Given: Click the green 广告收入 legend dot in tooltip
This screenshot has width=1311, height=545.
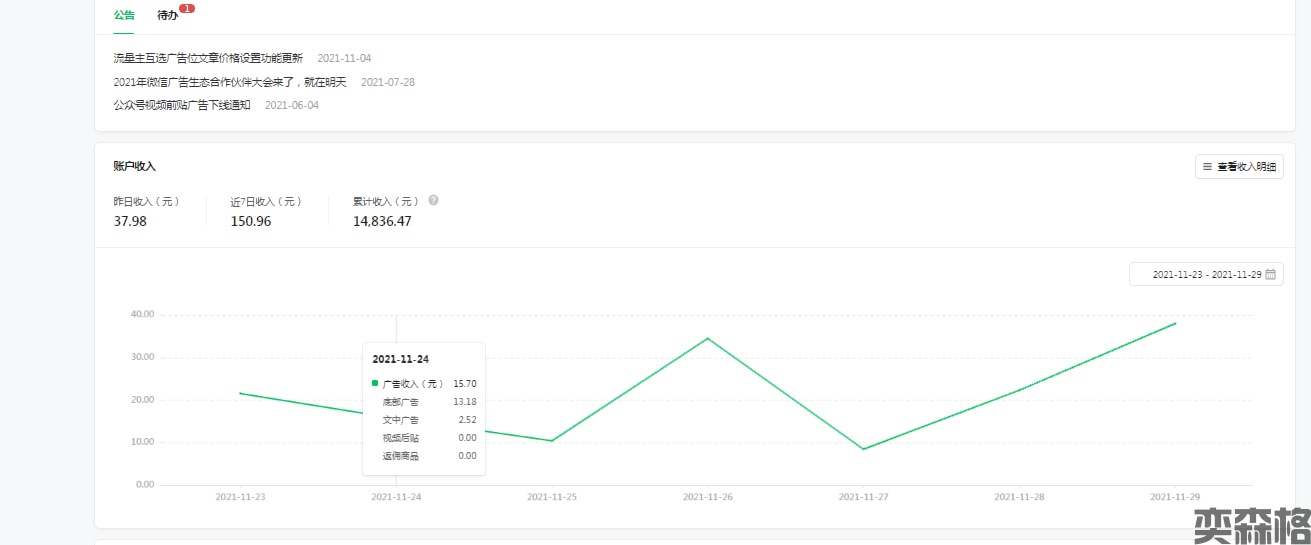Looking at the screenshot, I should [x=375, y=383].
